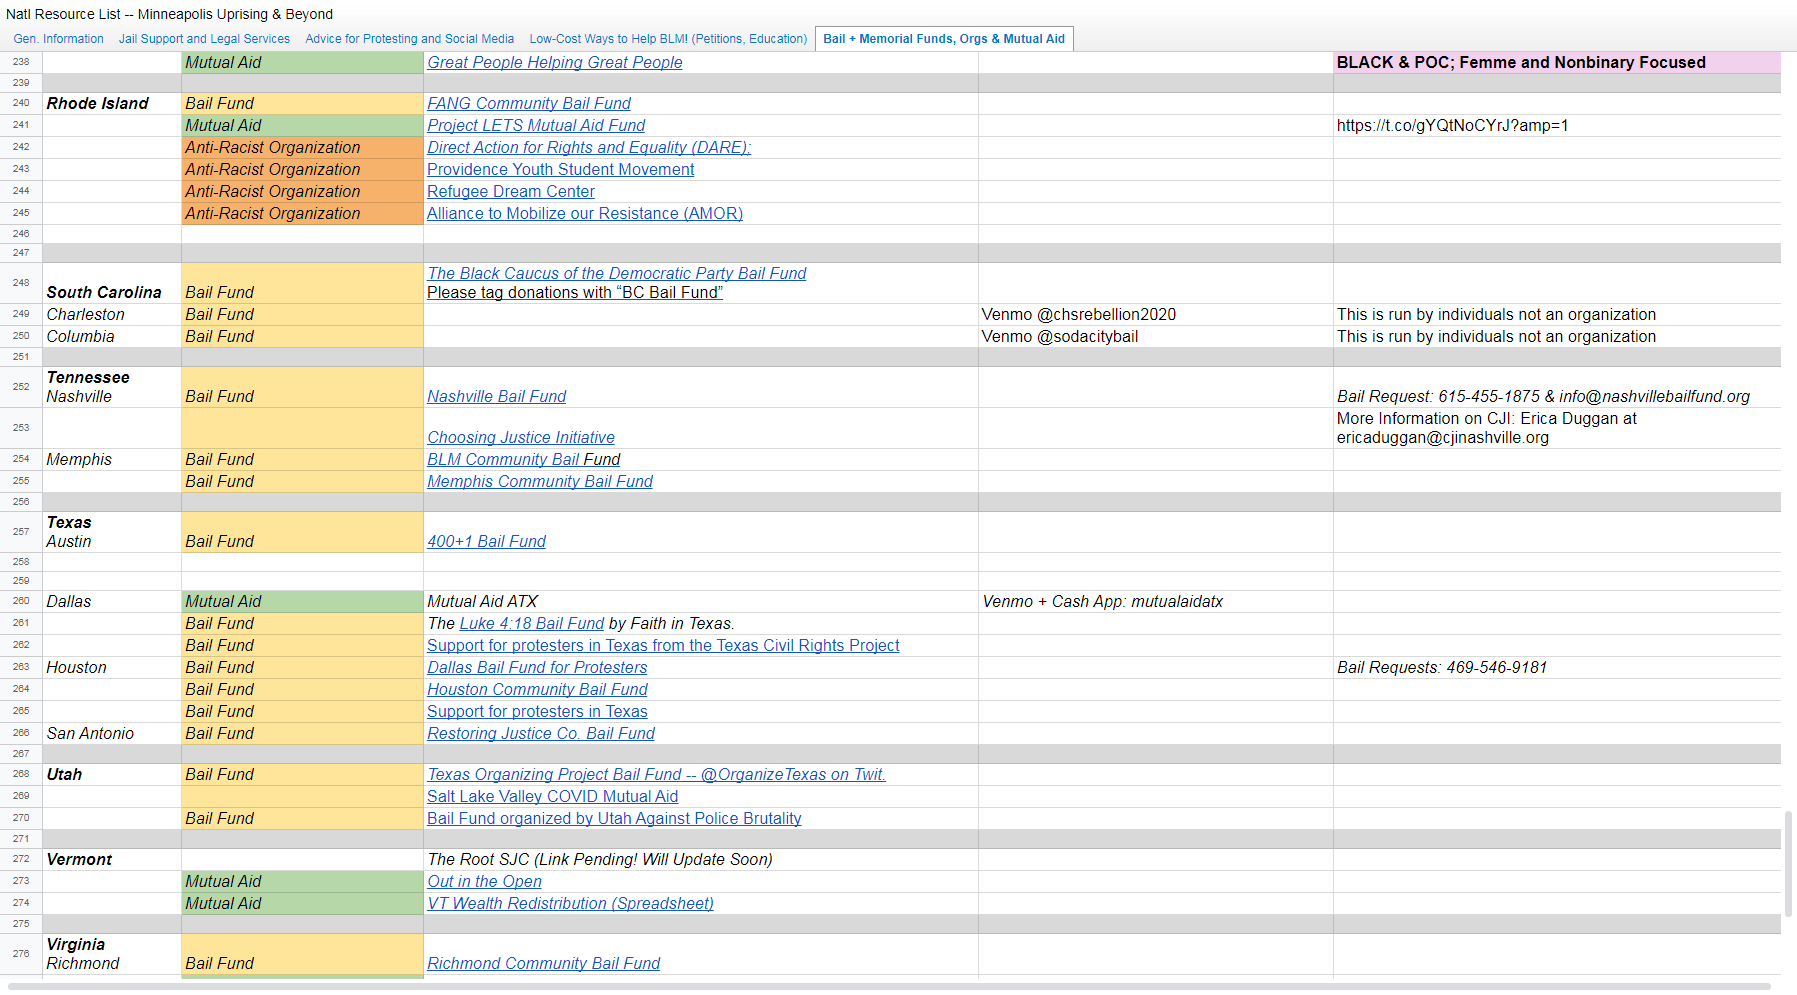
Task: Select the Venmo + Cash App: mutualaidatx cell
Action: point(1155,601)
